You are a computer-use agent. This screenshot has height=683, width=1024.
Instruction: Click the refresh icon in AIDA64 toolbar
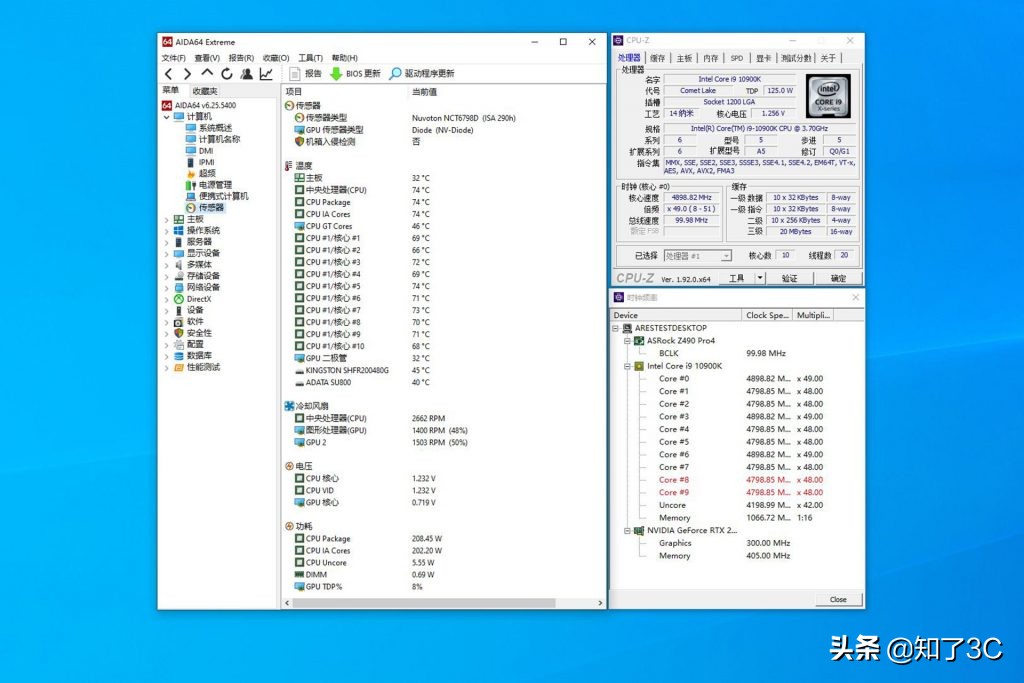click(227, 74)
